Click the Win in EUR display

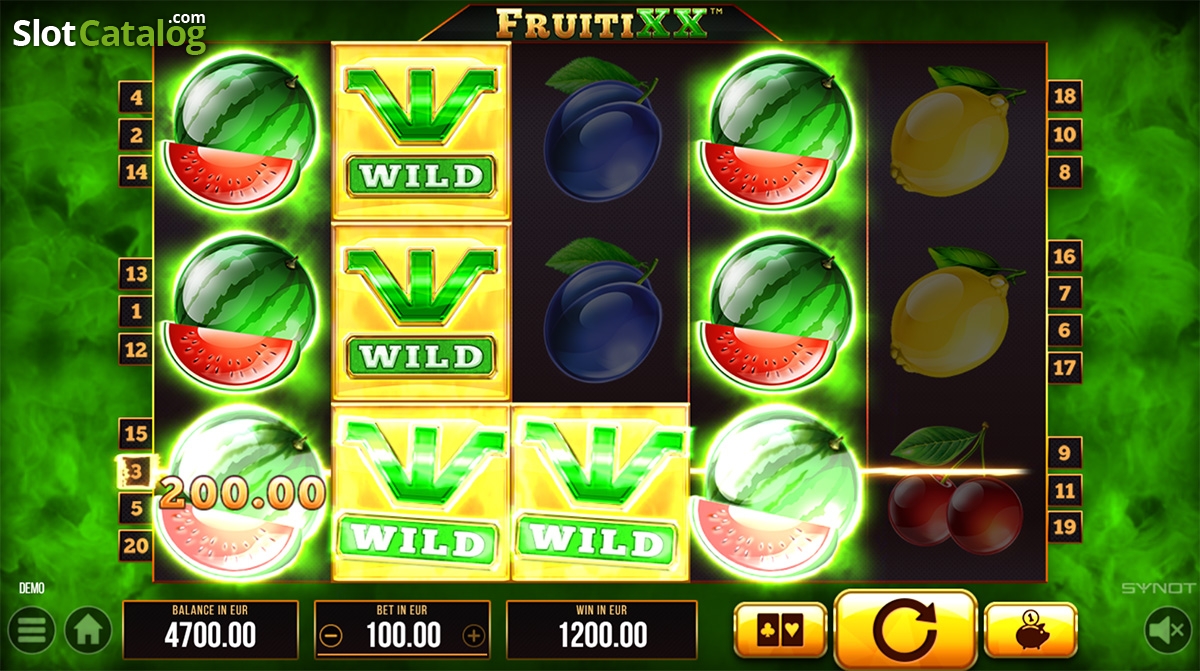click(602, 630)
